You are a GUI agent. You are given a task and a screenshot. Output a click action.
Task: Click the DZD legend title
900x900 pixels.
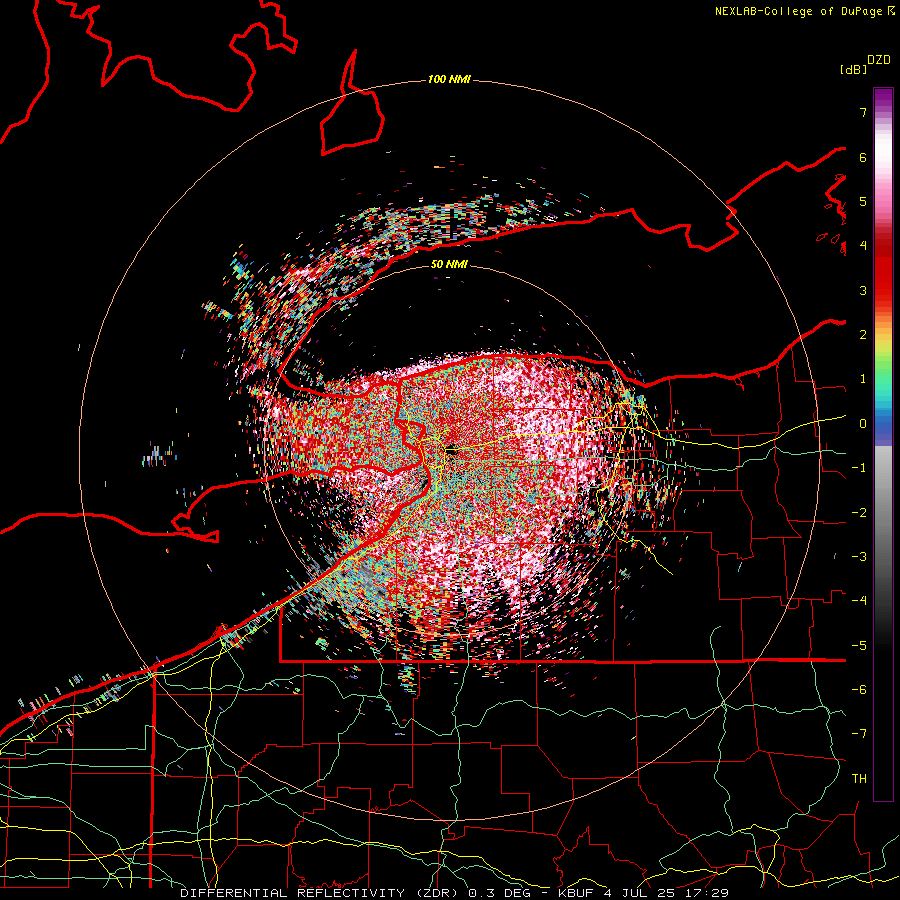click(x=879, y=60)
